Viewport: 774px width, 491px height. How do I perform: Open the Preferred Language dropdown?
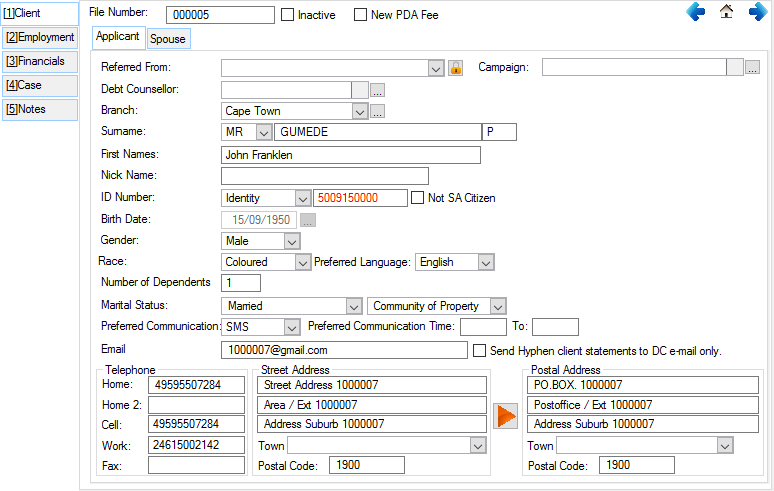click(x=485, y=262)
